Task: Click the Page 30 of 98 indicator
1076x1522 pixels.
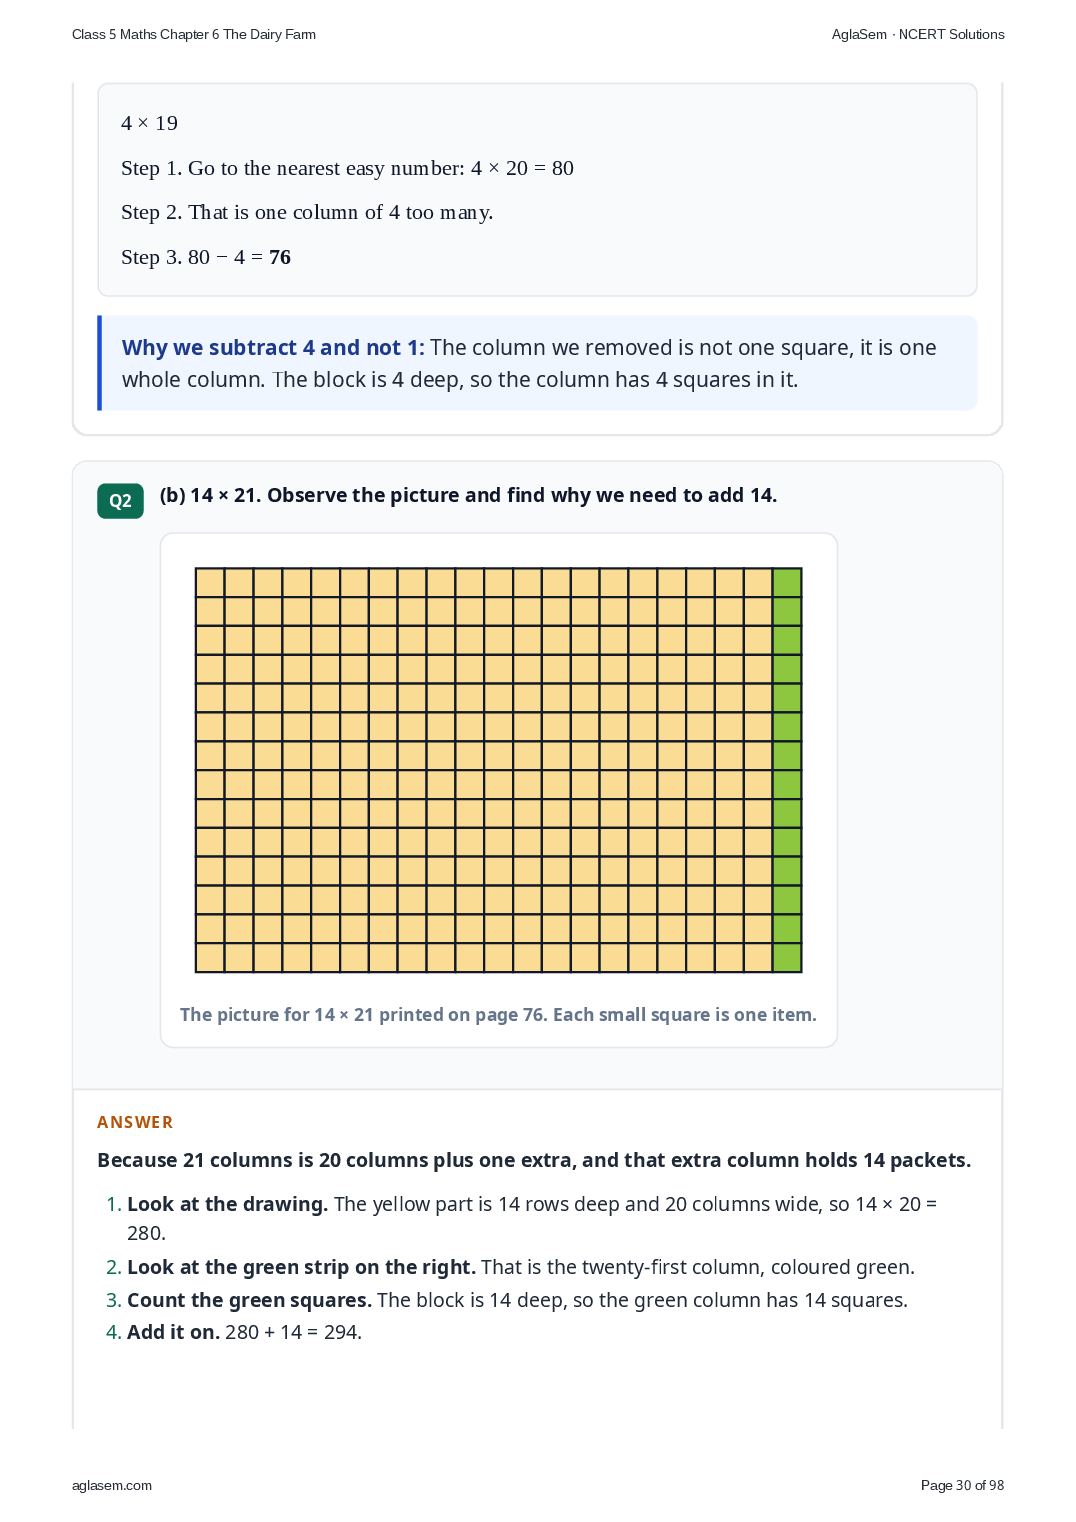Action: click(x=962, y=1485)
